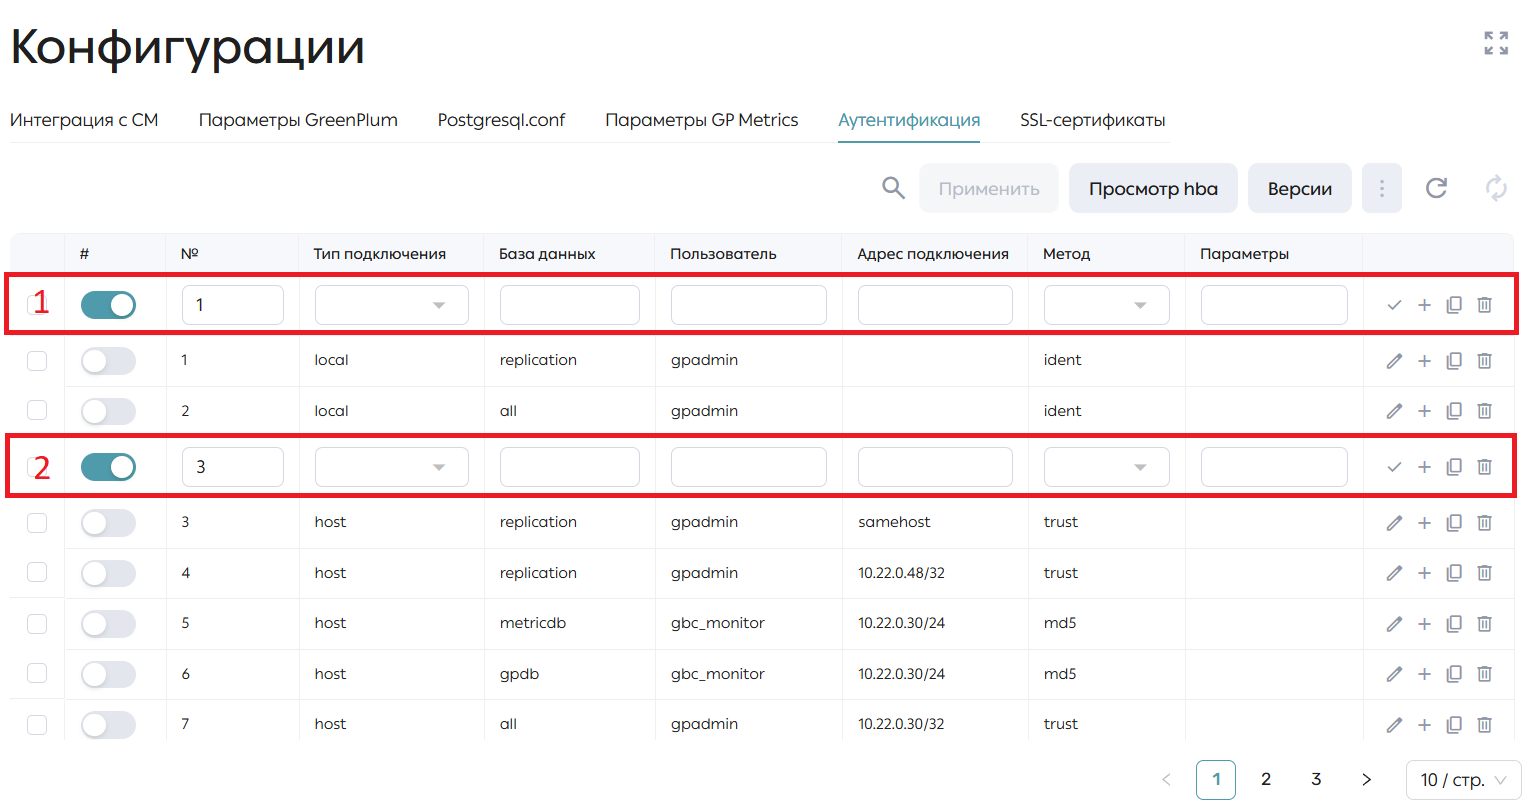Viewport: 1532px width, 808px height.
Task: Open the three-dots more options menu
Action: point(1382,188)
